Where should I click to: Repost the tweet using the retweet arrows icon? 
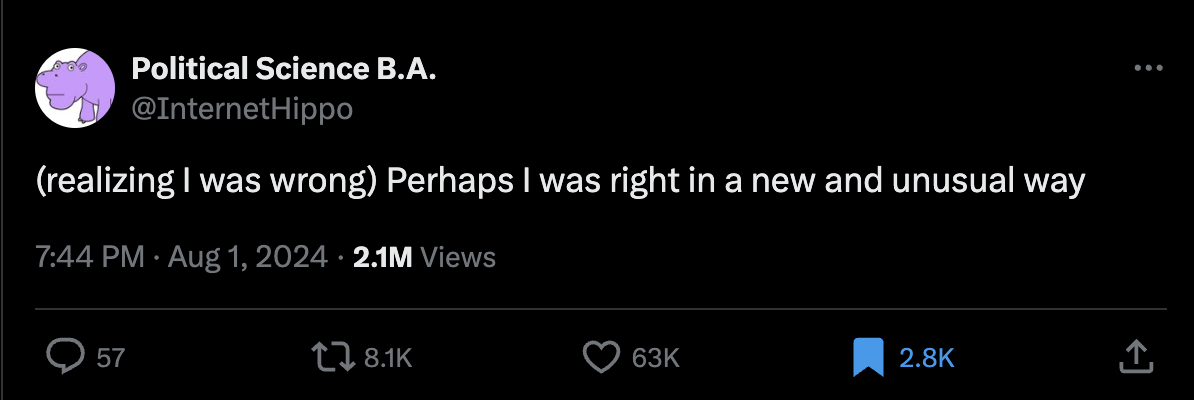[334, 357]
